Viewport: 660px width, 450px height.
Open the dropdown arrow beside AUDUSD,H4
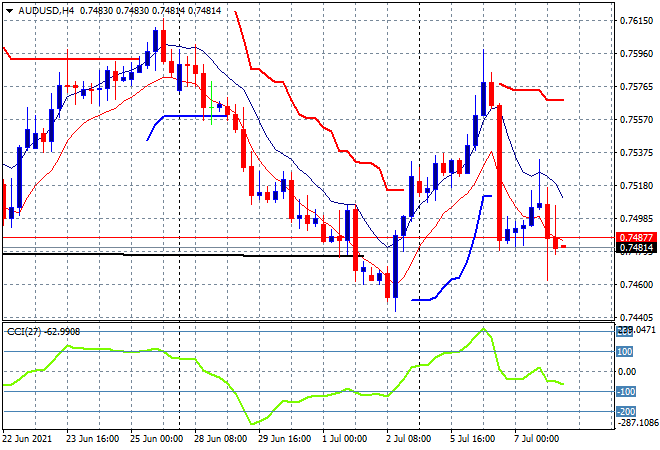(8, 9)
